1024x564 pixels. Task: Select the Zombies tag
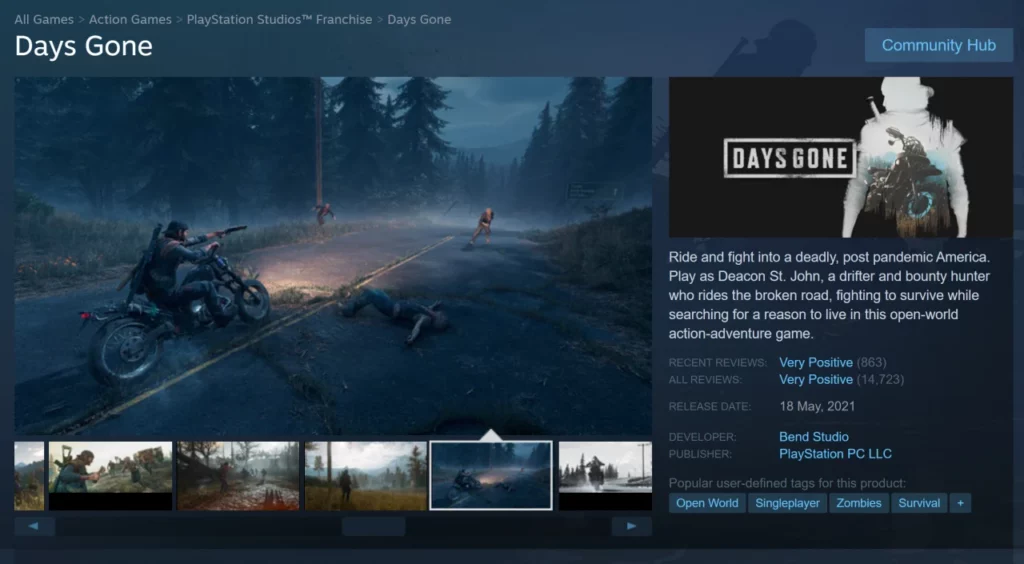pos(859,503)
